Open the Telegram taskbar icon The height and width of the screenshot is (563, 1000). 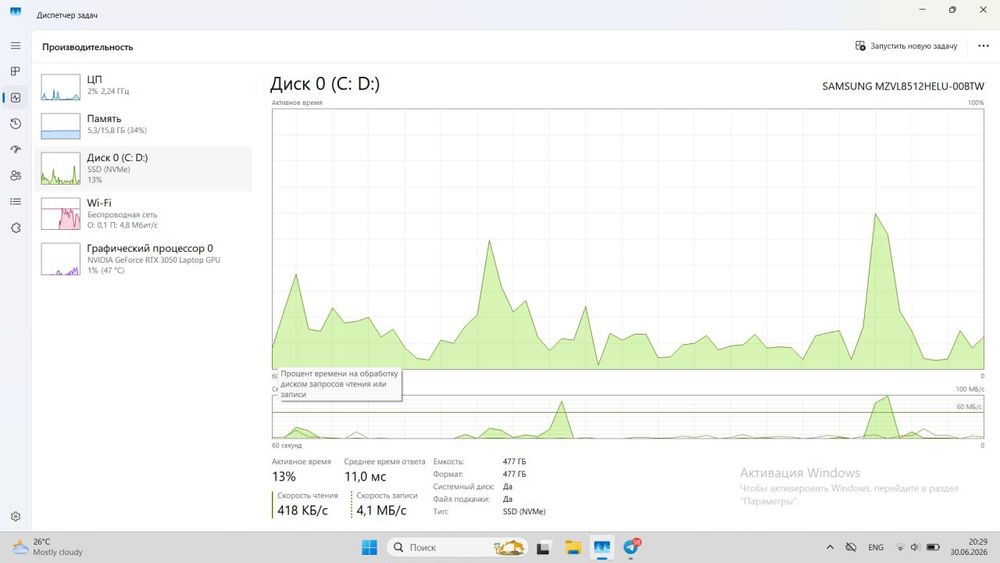pos(631,547)
